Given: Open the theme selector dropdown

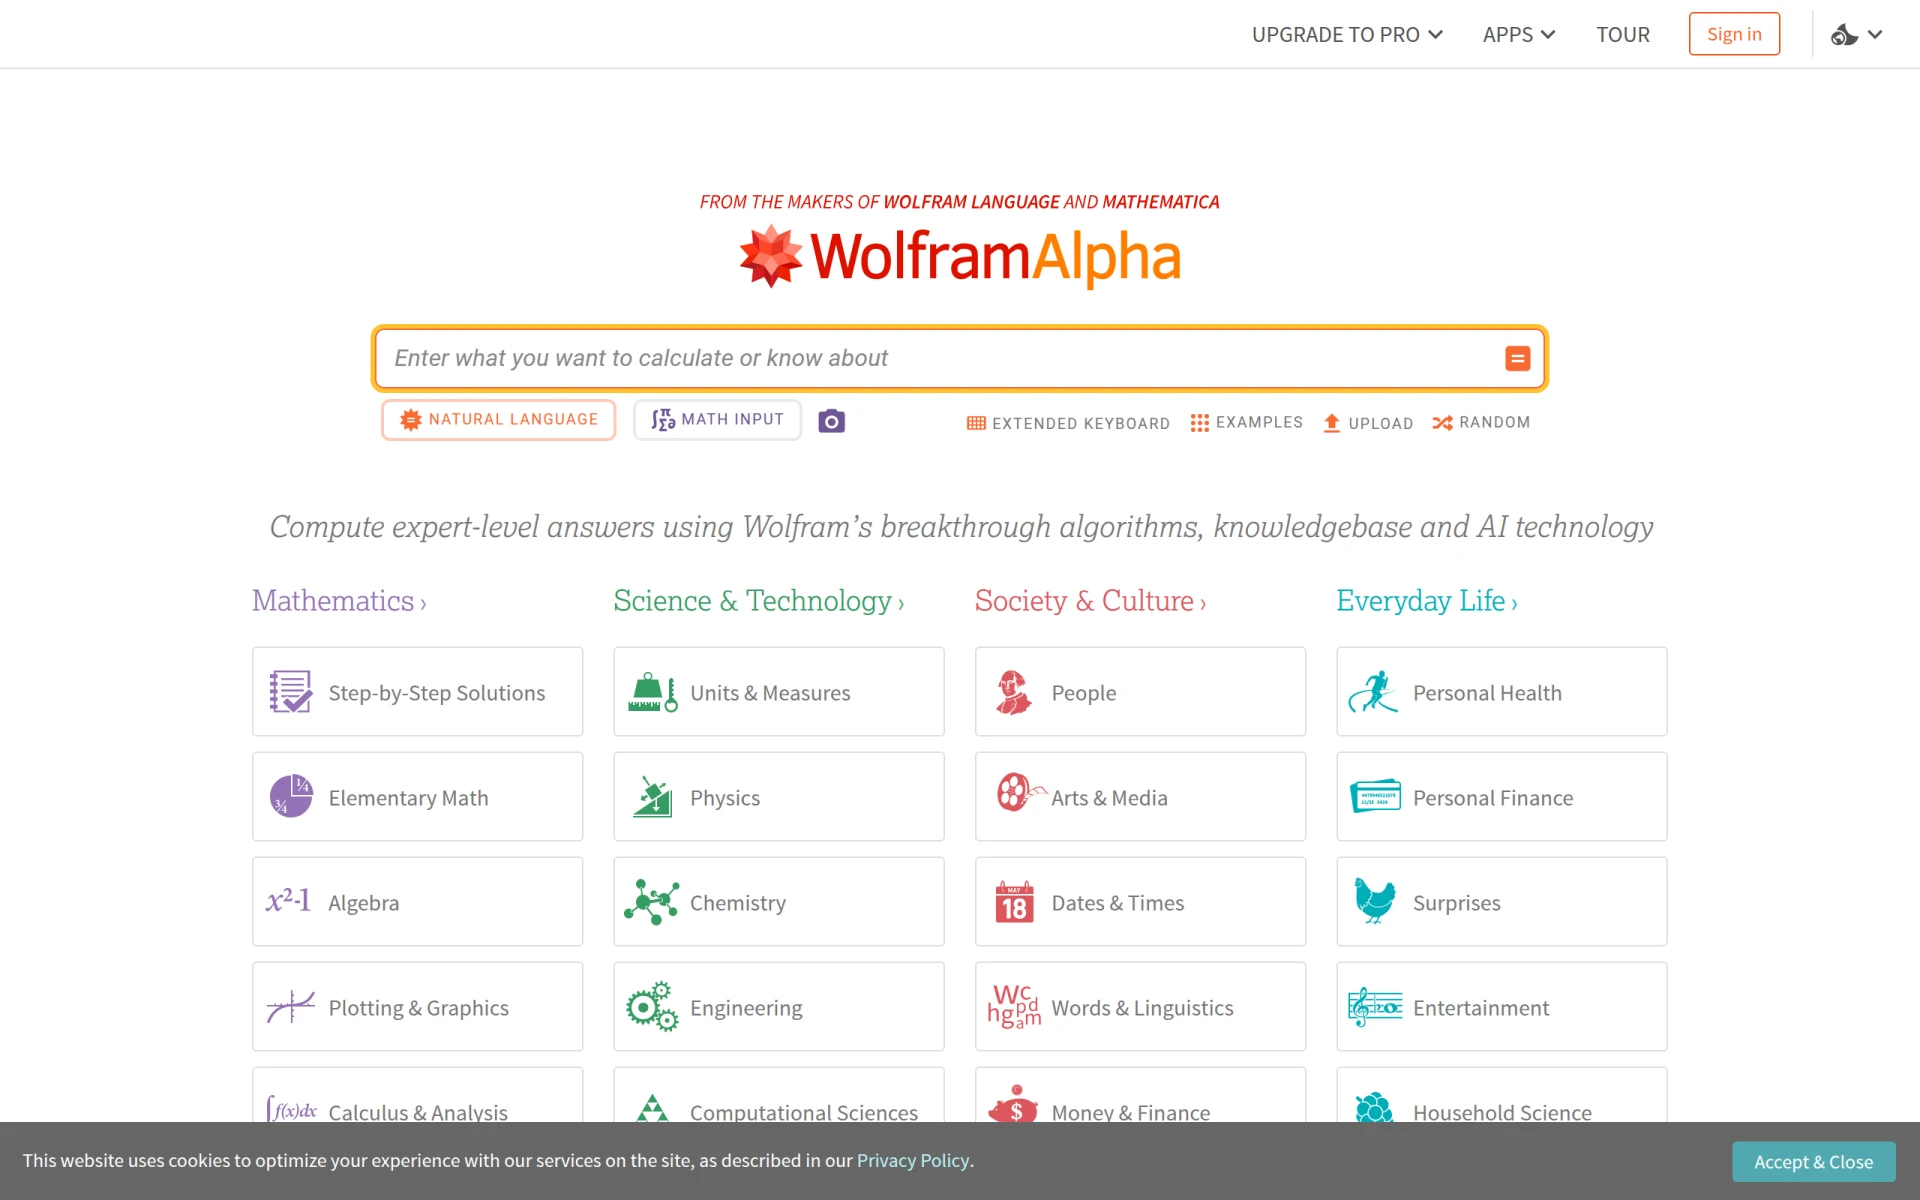Looking at the screenshot, I should point(1857,35).
